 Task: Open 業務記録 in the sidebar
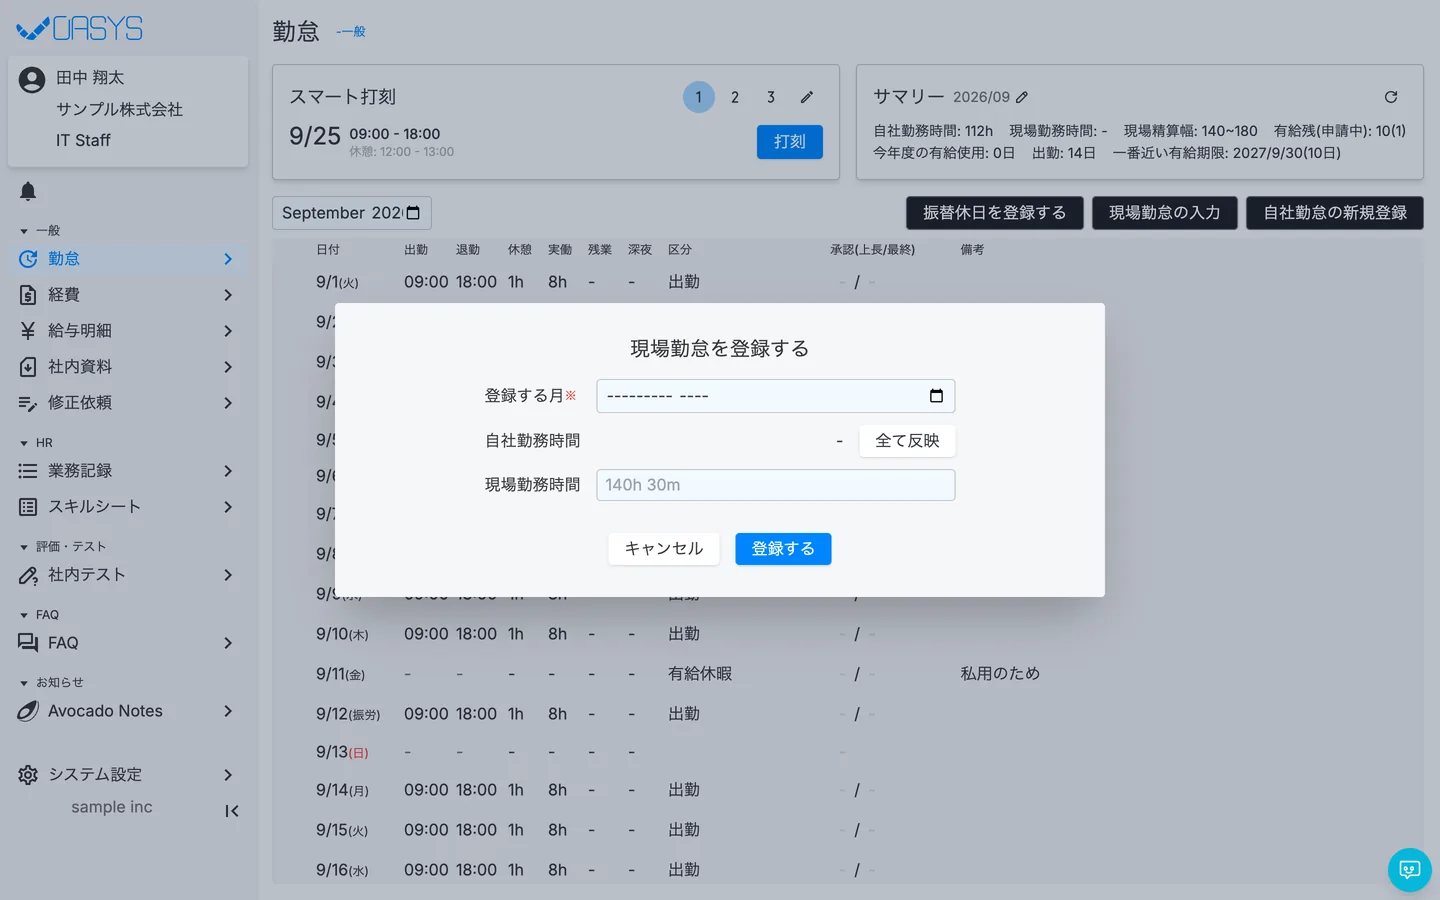click(x=128, y=471)
